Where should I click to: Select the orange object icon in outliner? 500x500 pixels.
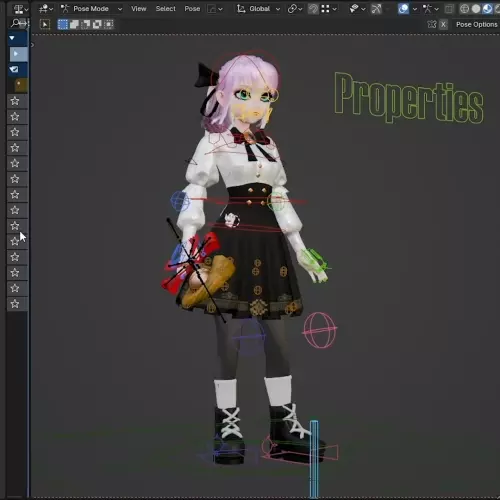tap(21, 85)
